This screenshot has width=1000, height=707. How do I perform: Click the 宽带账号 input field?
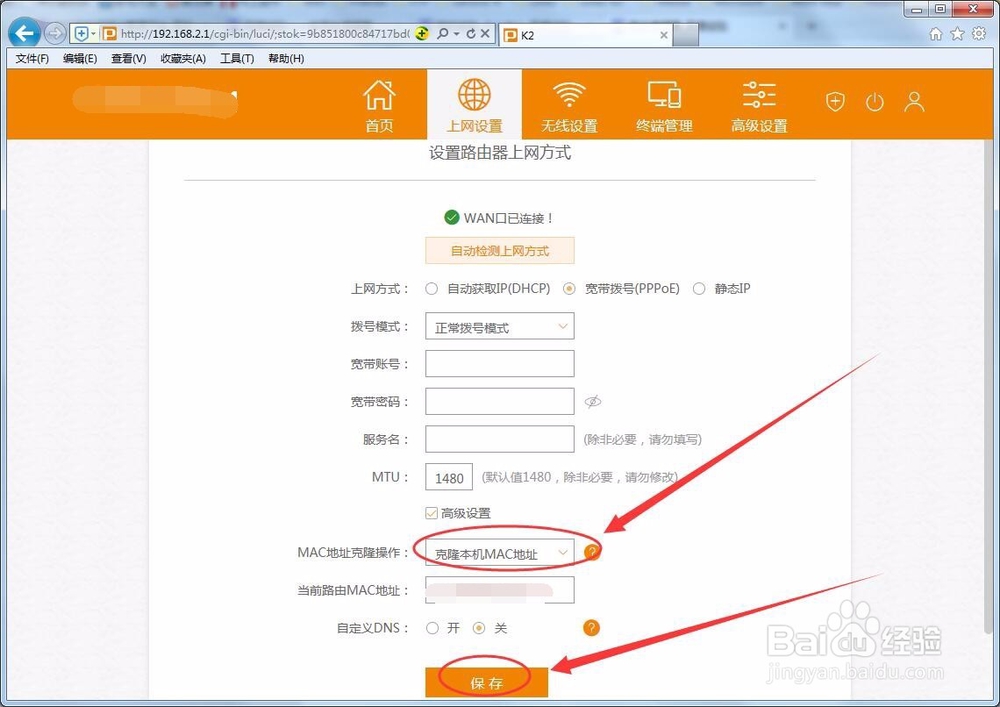pos(499,363)
